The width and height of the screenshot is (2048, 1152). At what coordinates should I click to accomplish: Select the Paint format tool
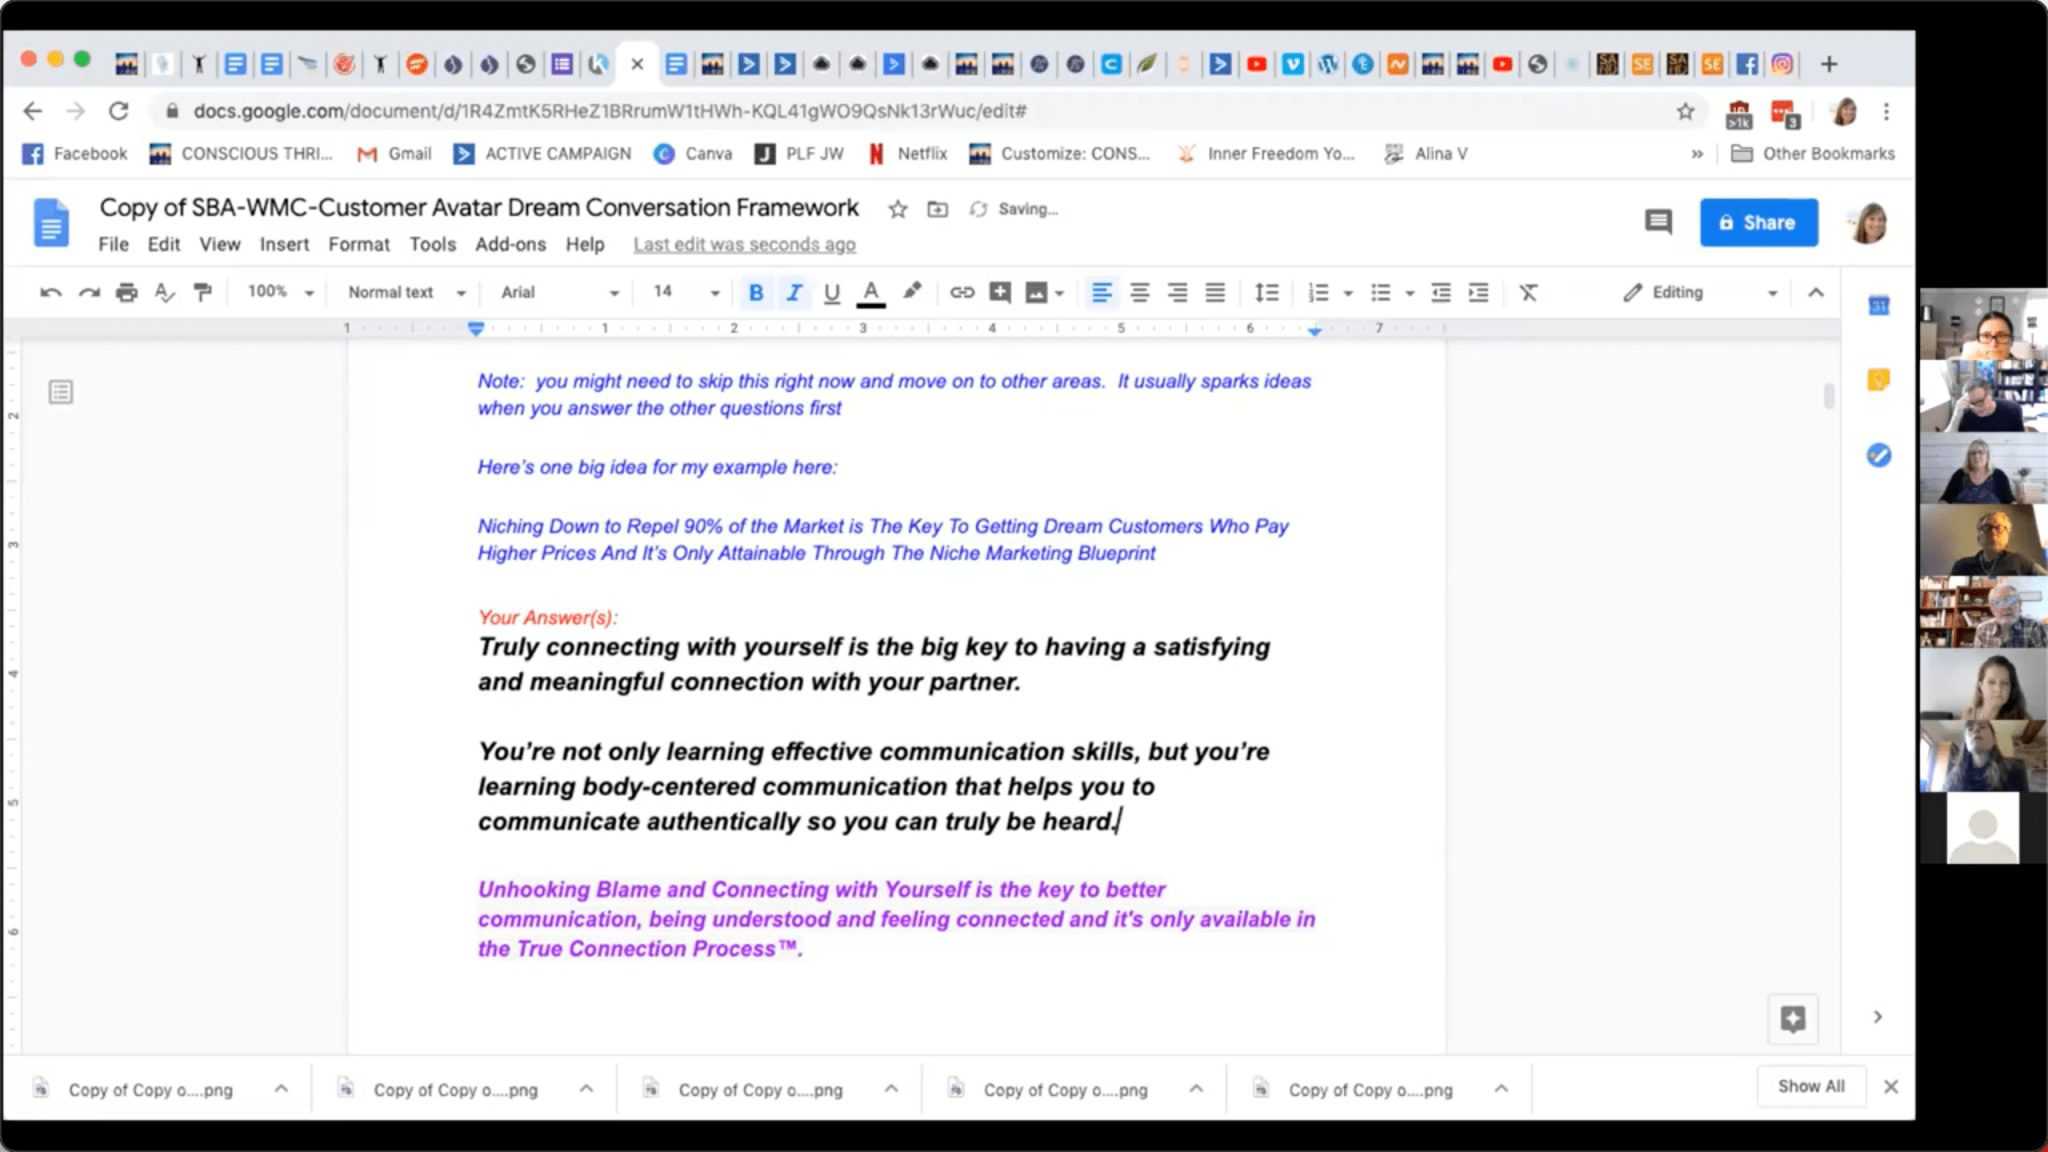pos(203,293)
